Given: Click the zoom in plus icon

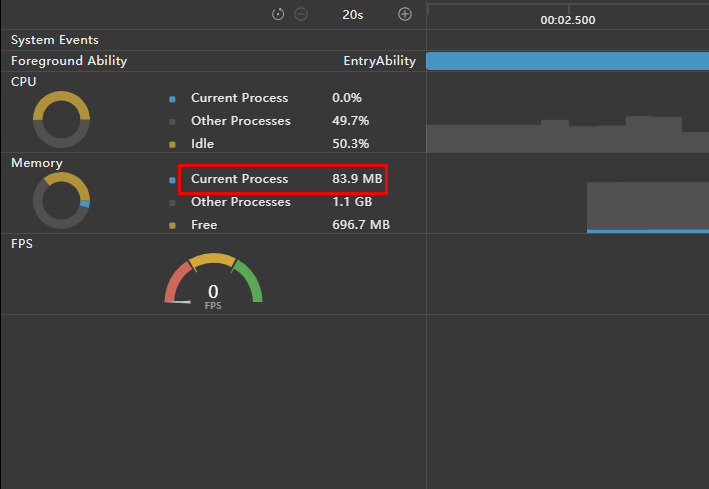Looking at the screenshot, I should point(405,14).
